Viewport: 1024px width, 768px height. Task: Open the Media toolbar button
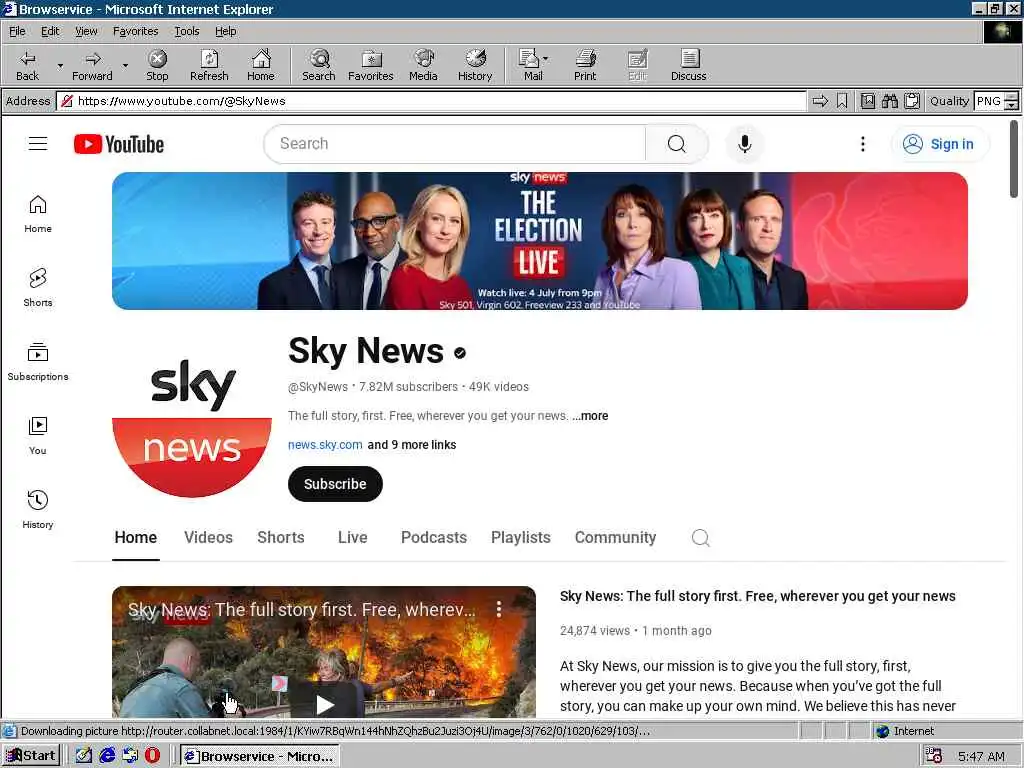423,65
